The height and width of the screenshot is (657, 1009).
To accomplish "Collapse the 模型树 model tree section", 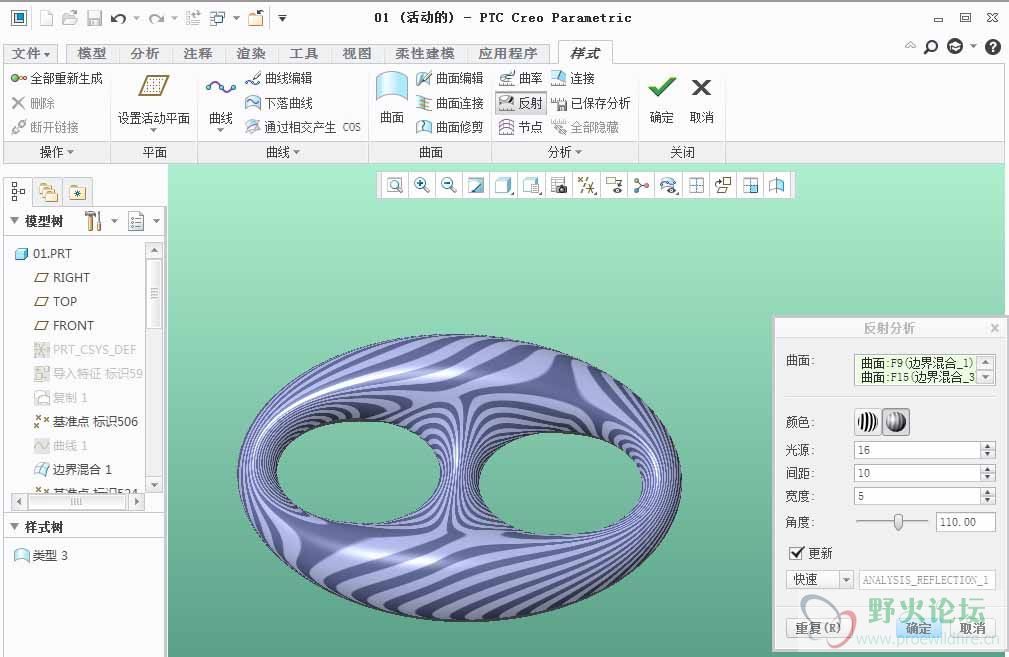I will (x=15, y=221).
